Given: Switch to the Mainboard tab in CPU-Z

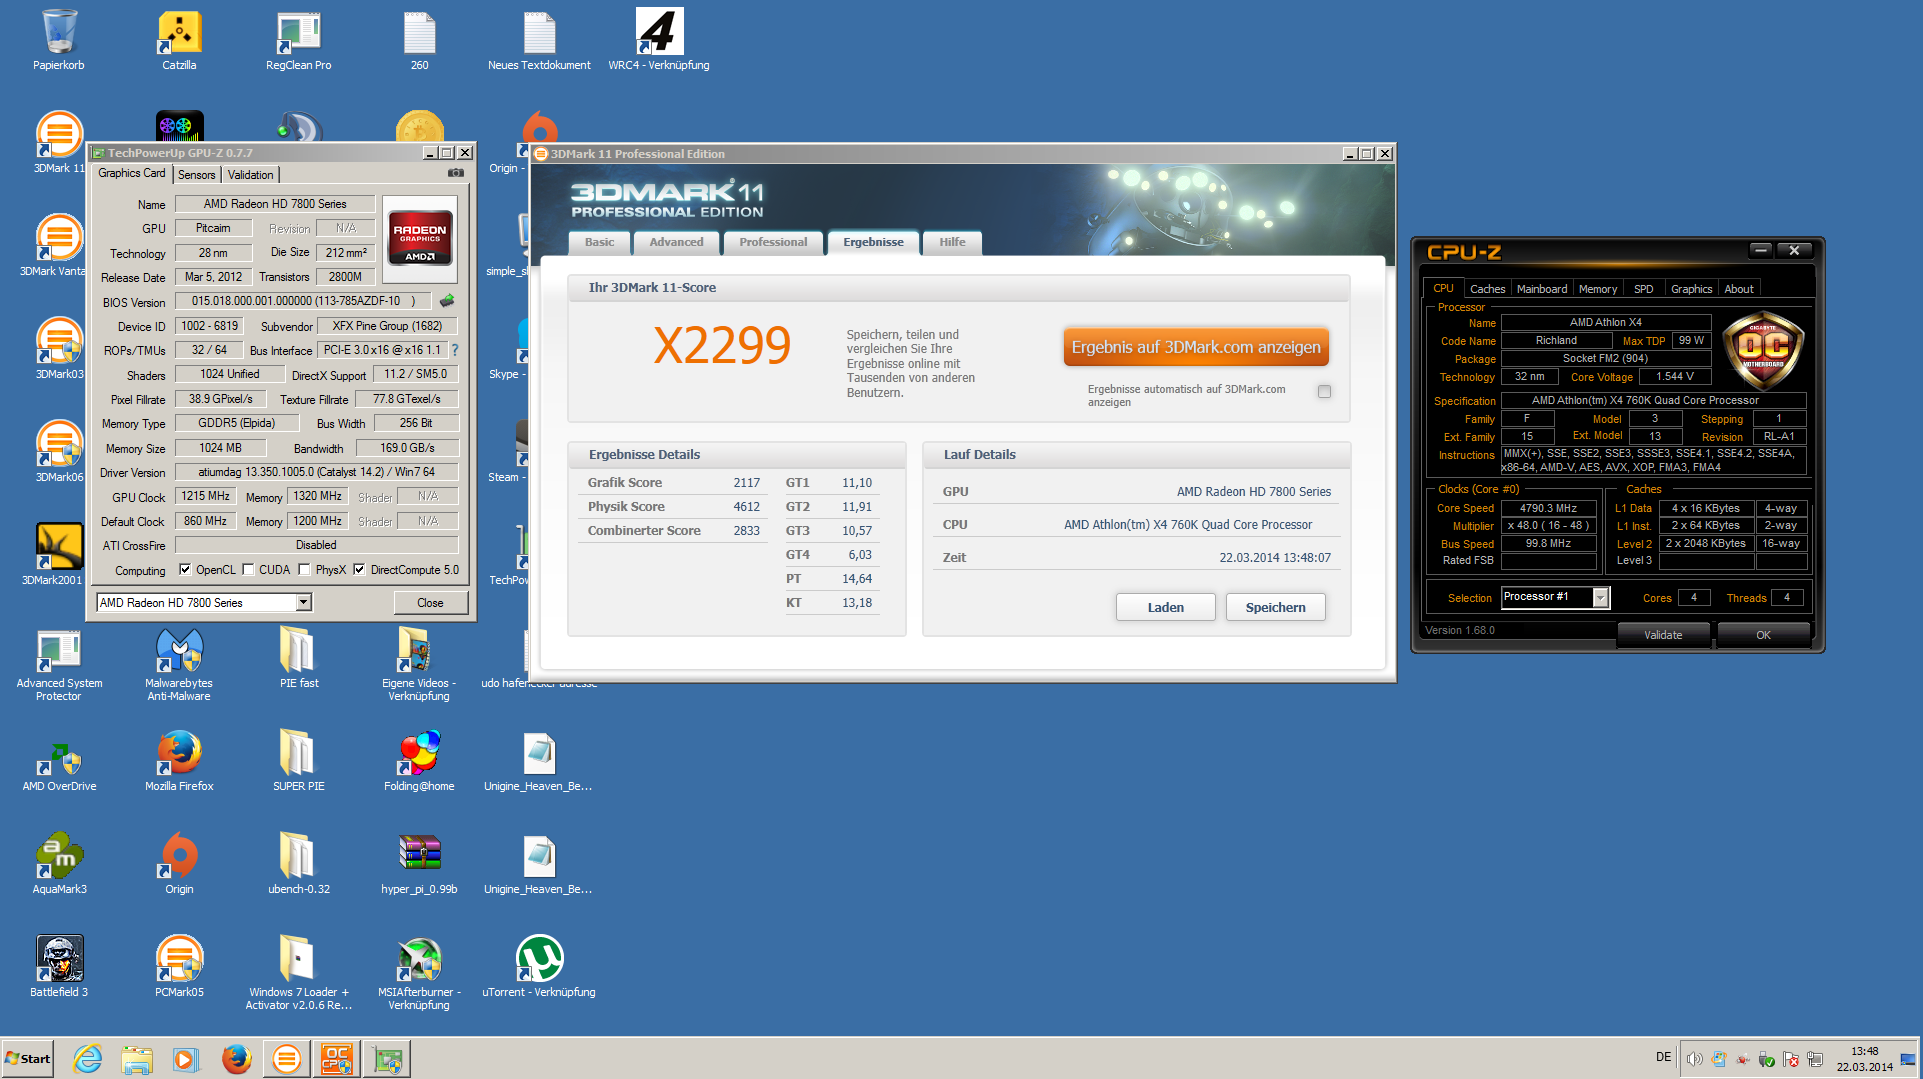Looking at the screenshot, I should click(x=1542, y=289).
